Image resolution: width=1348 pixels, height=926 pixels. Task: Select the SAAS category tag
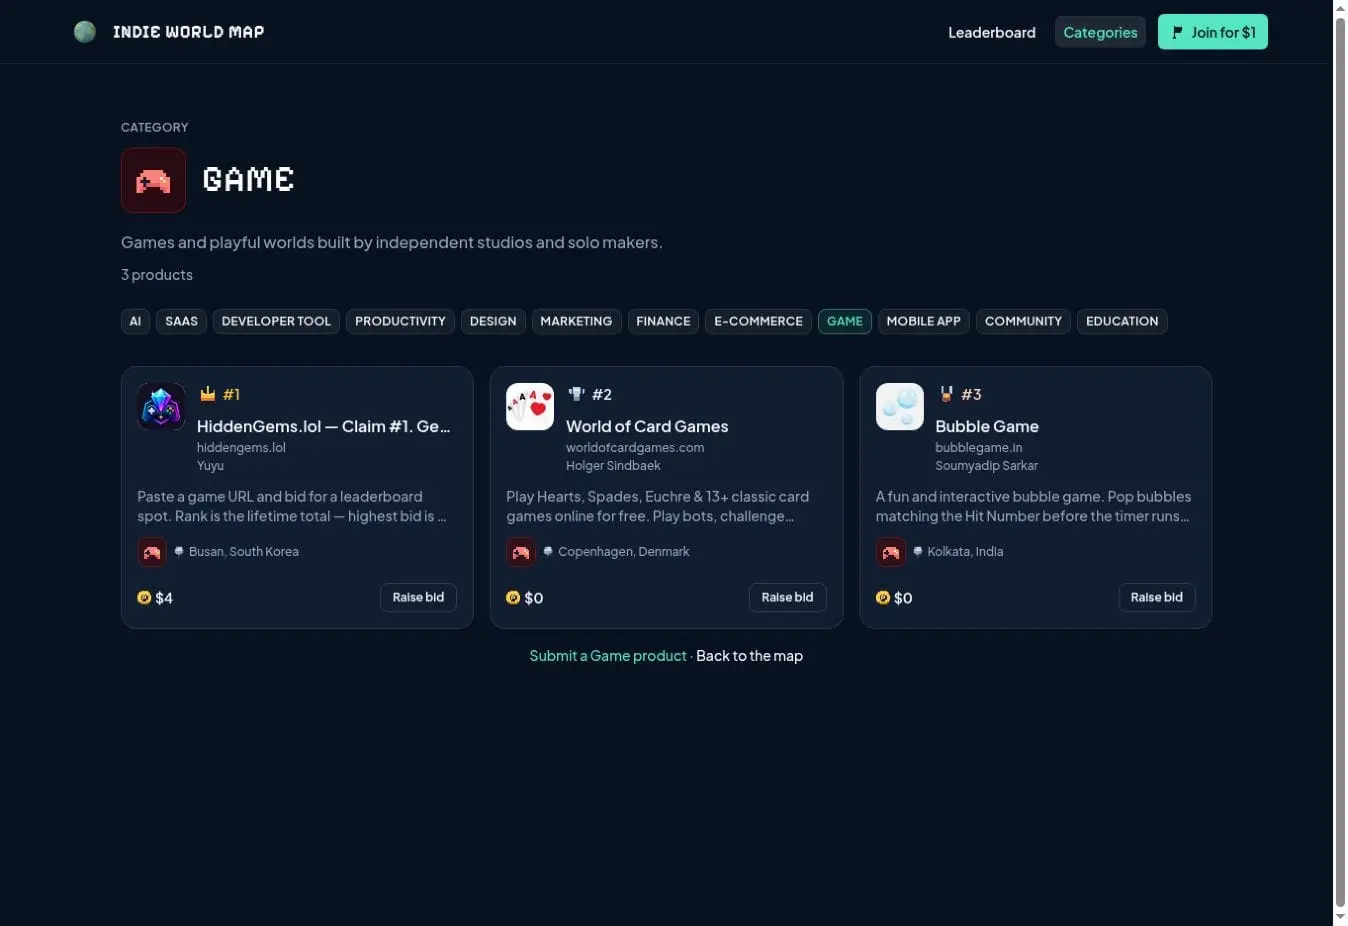(181, 321)
